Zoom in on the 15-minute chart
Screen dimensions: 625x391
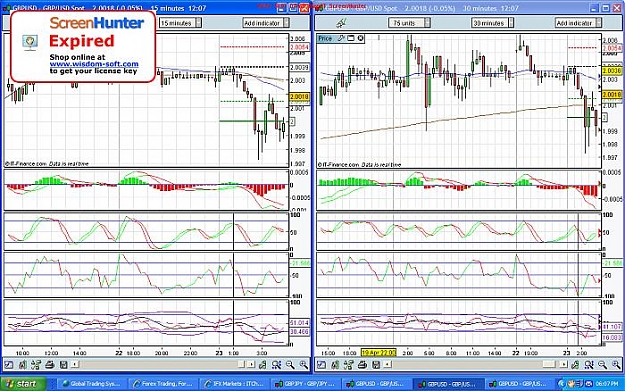[303, 364]
